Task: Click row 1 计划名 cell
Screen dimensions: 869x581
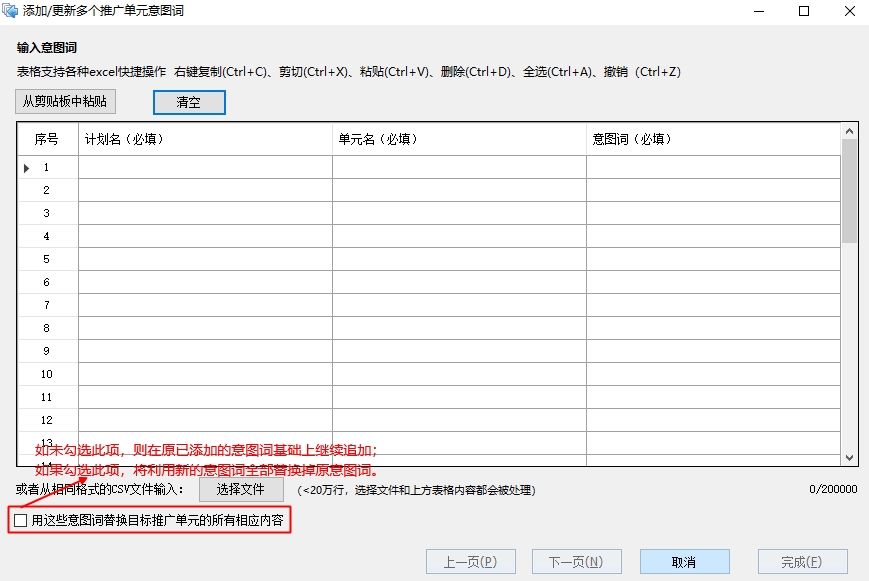Action: [x=205, y=167]
